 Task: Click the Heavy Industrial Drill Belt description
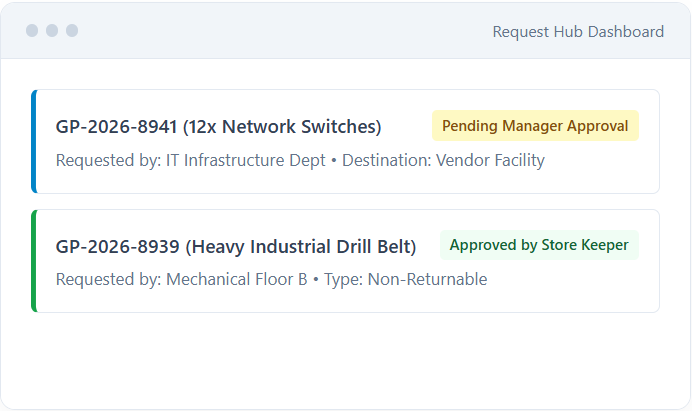point(301,247)
